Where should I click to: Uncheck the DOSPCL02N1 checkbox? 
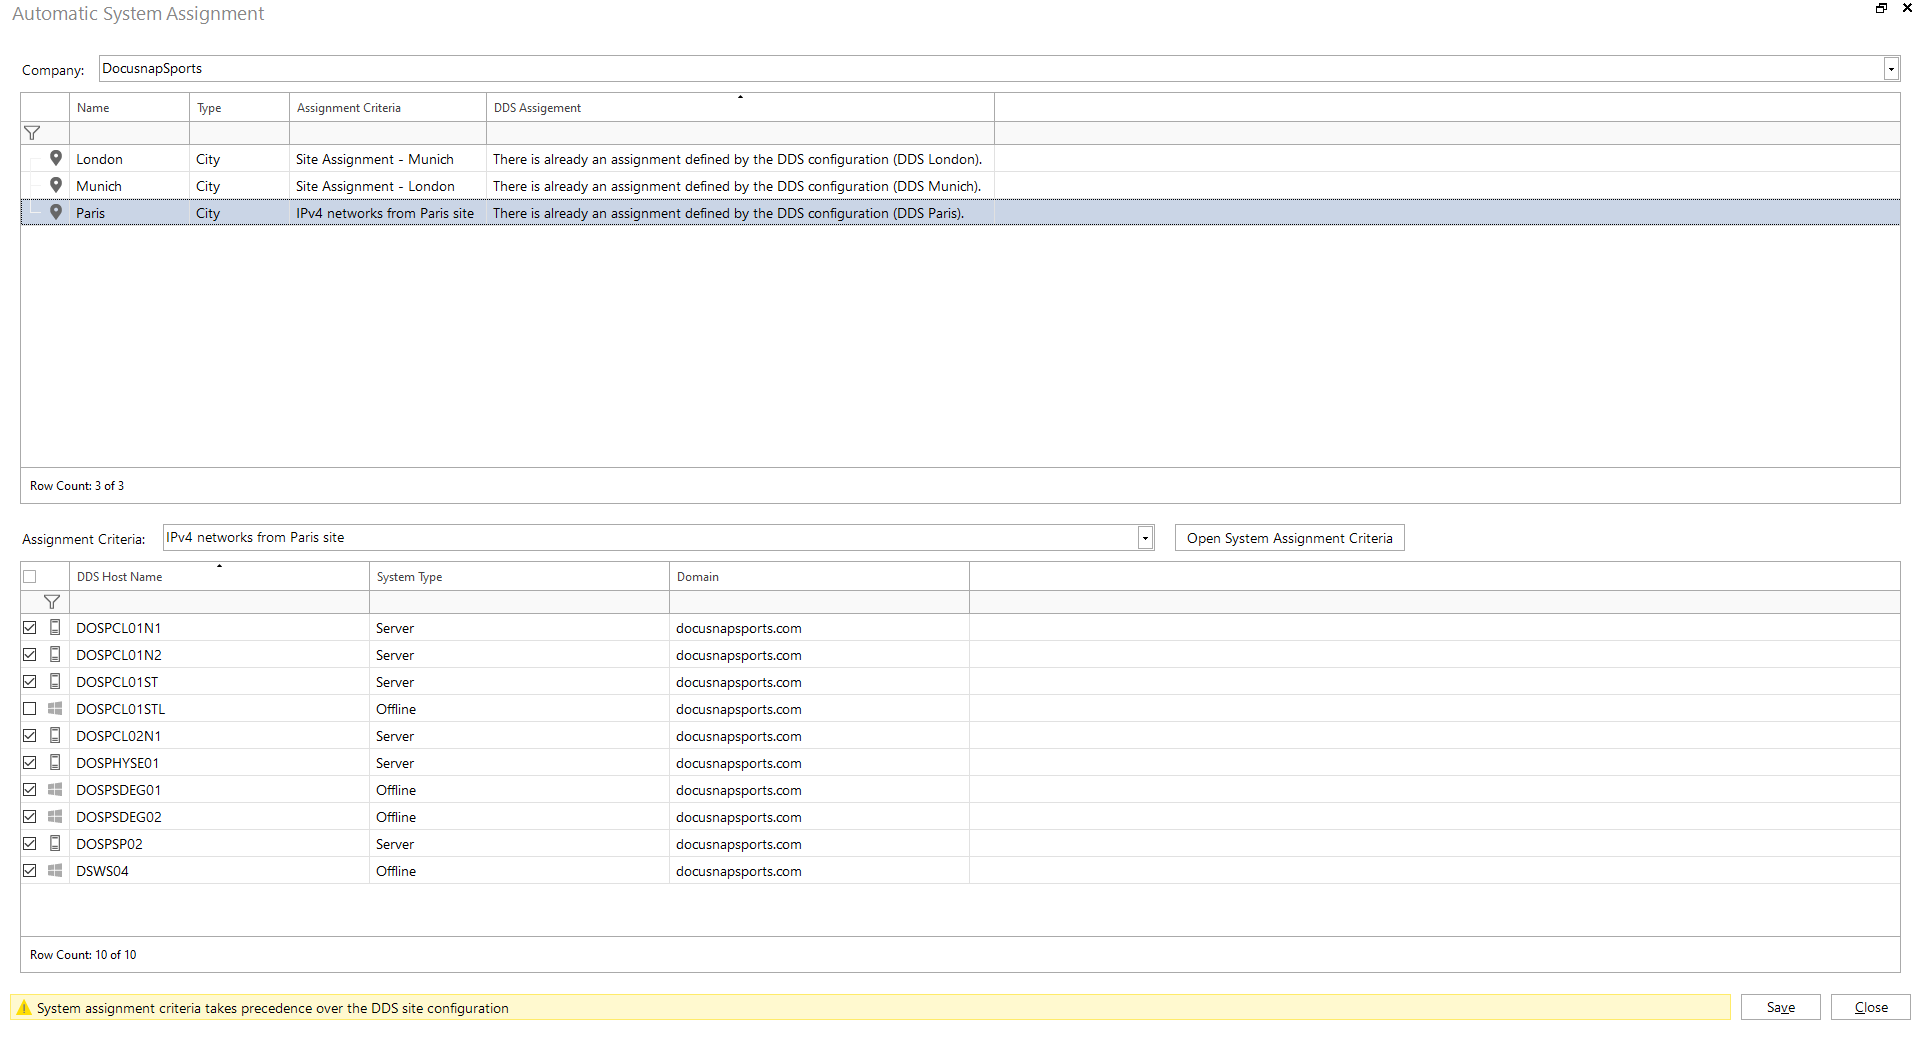[x=30, y=736]
